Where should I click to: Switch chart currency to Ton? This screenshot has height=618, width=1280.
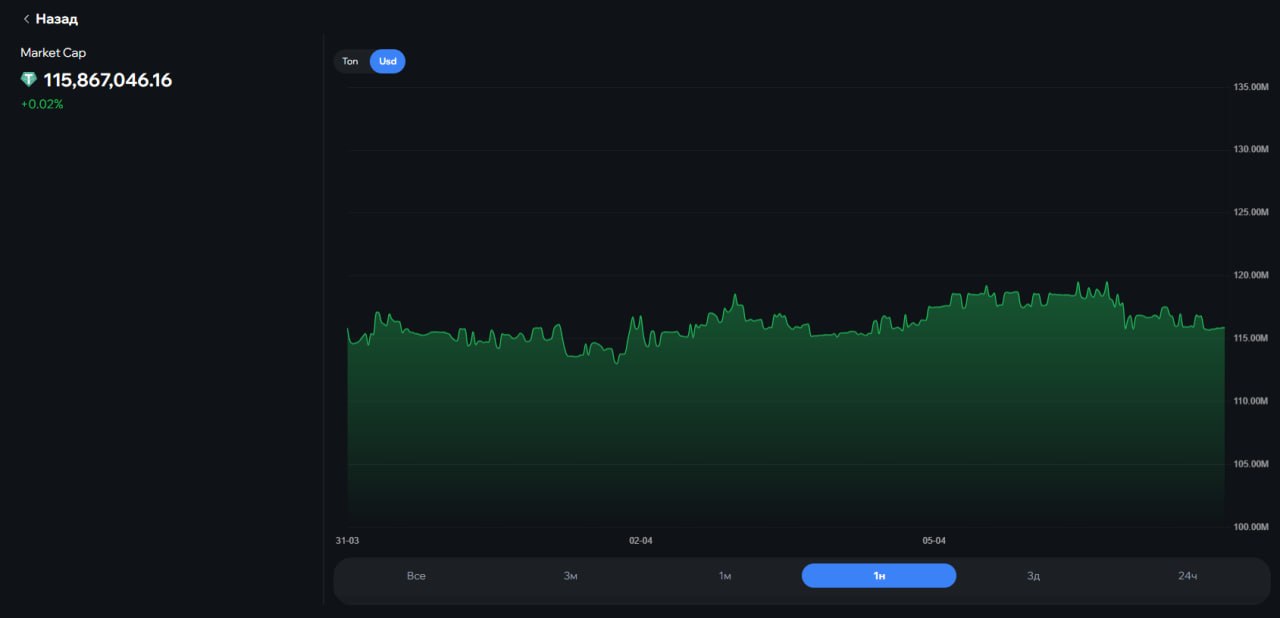(350, 62)
